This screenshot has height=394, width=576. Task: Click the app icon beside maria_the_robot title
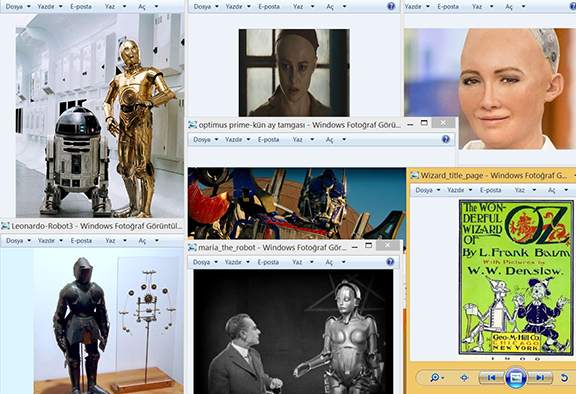tap(192, 247)
